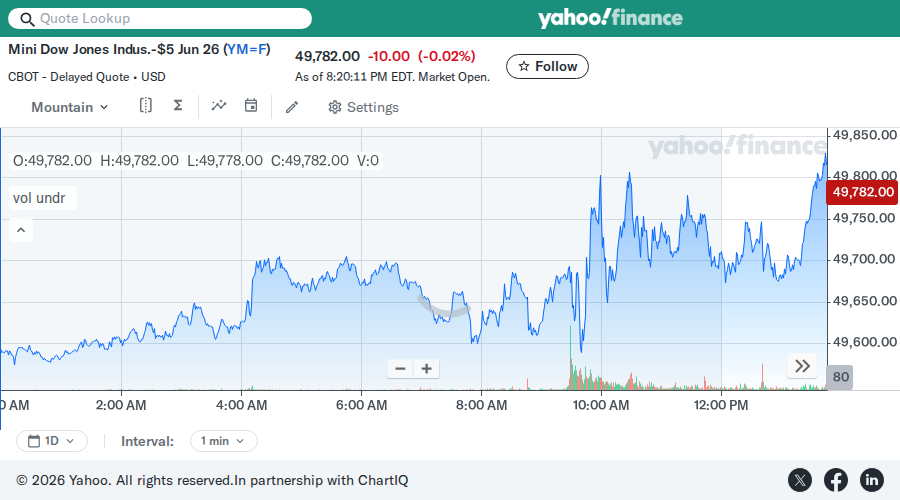Select the pencil drawing tool
This screenshot has height=500, width=900.
point(292,107)
